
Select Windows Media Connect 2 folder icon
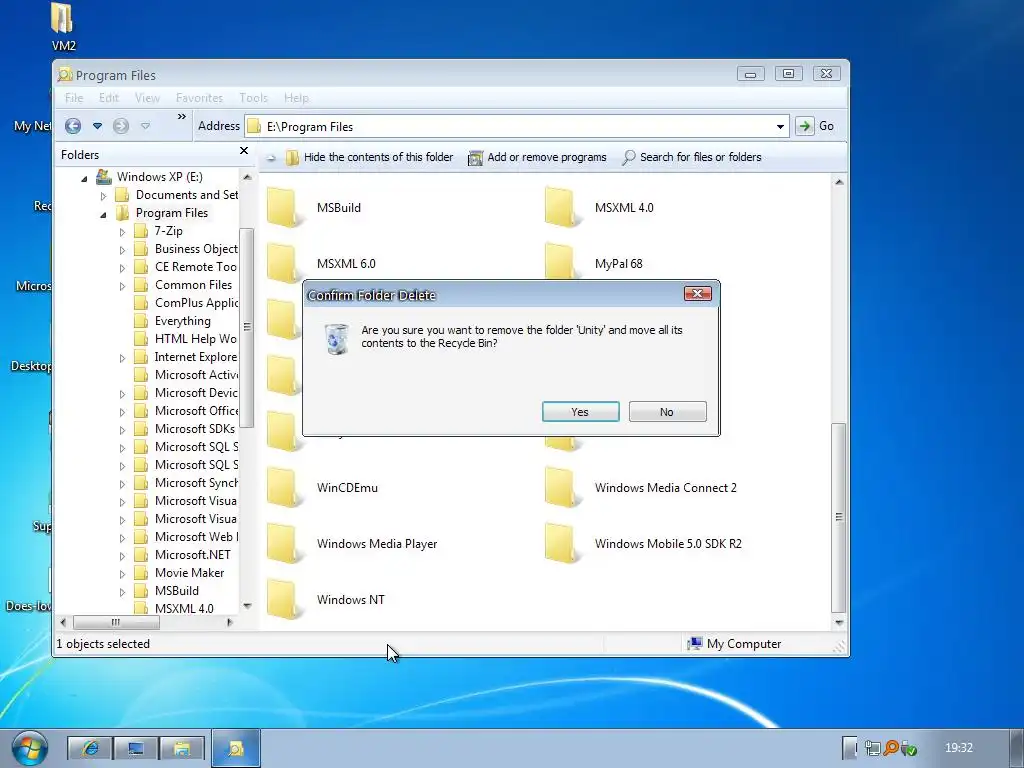561,488
